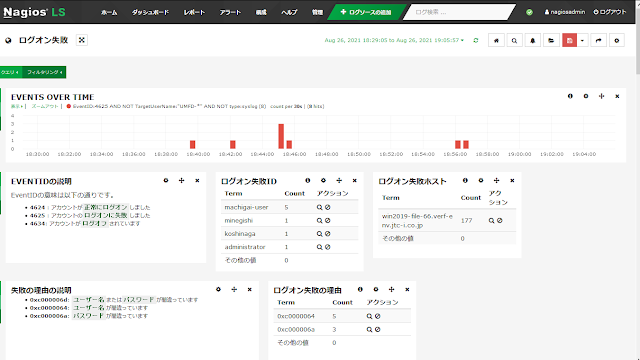This screenshot has width=640, height=360.
Task: Click ログオン失敗の理由 panel info icon
Action: click(x=360, y=289)
